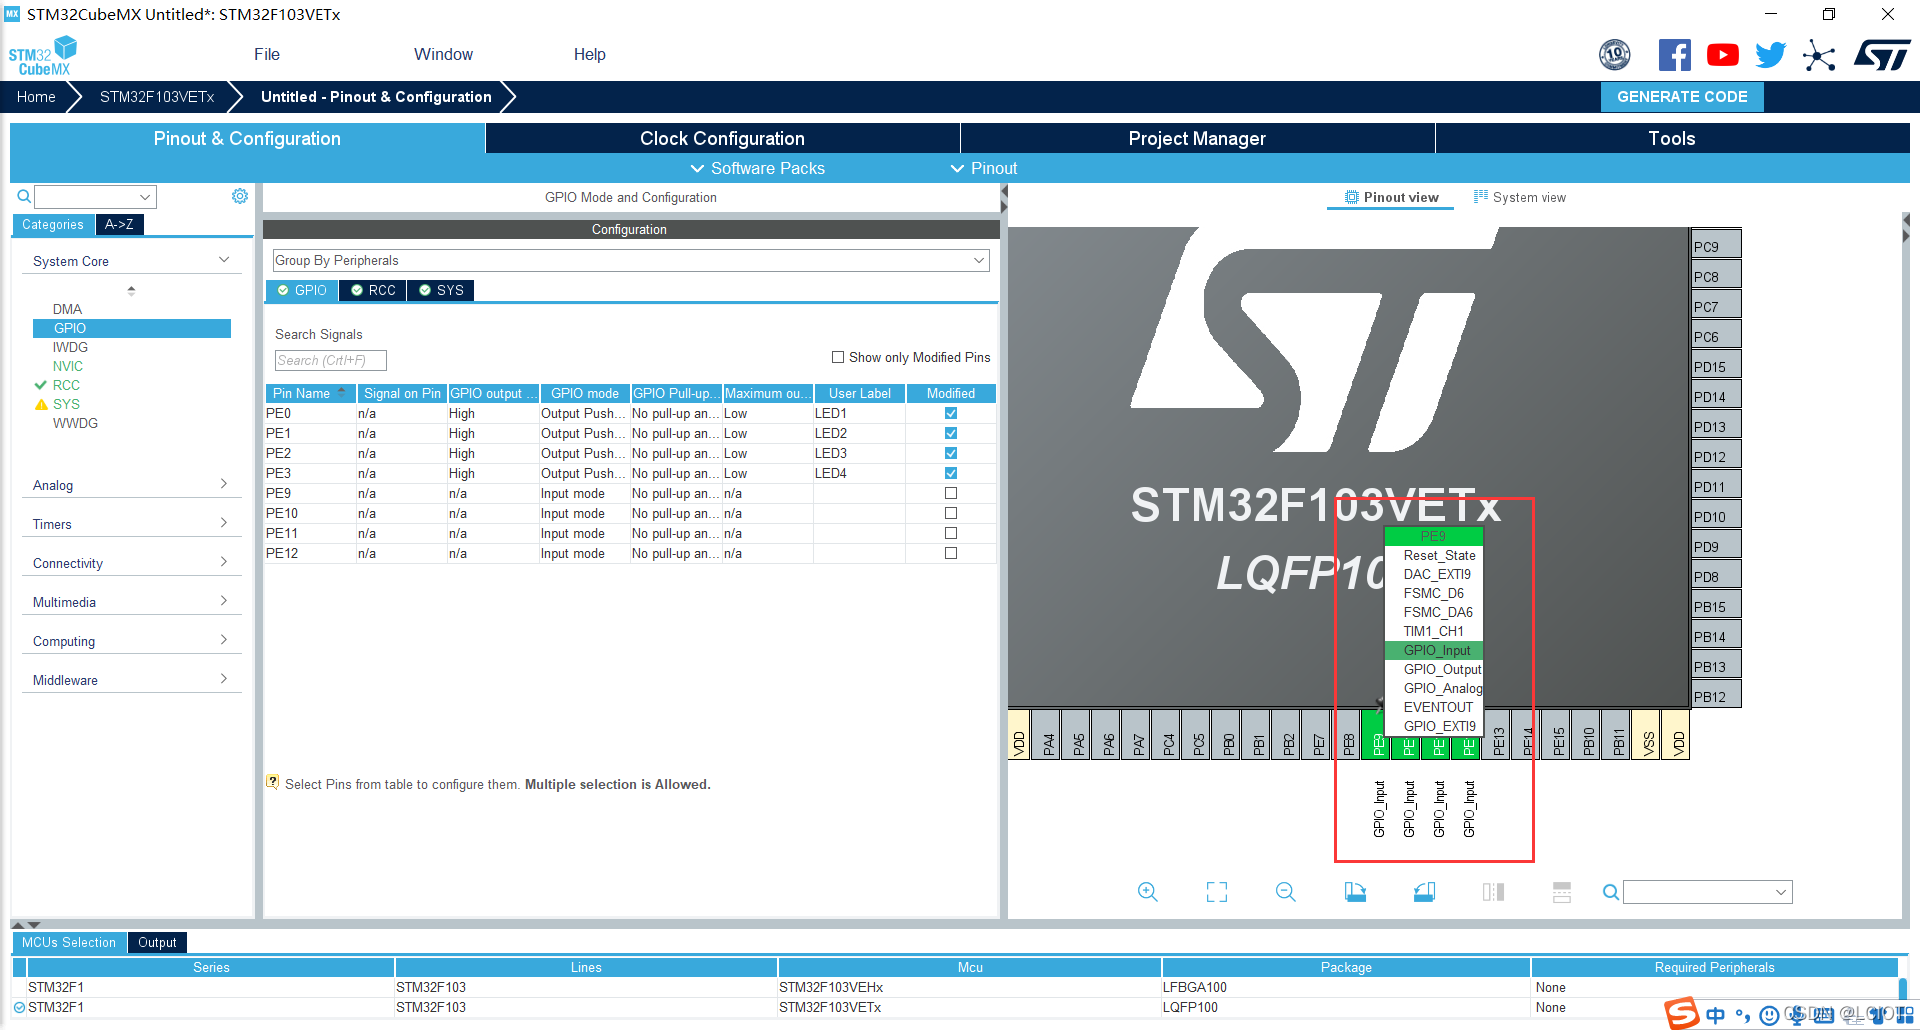Toggle the Modified checkbox for PE10

(951, 513)
